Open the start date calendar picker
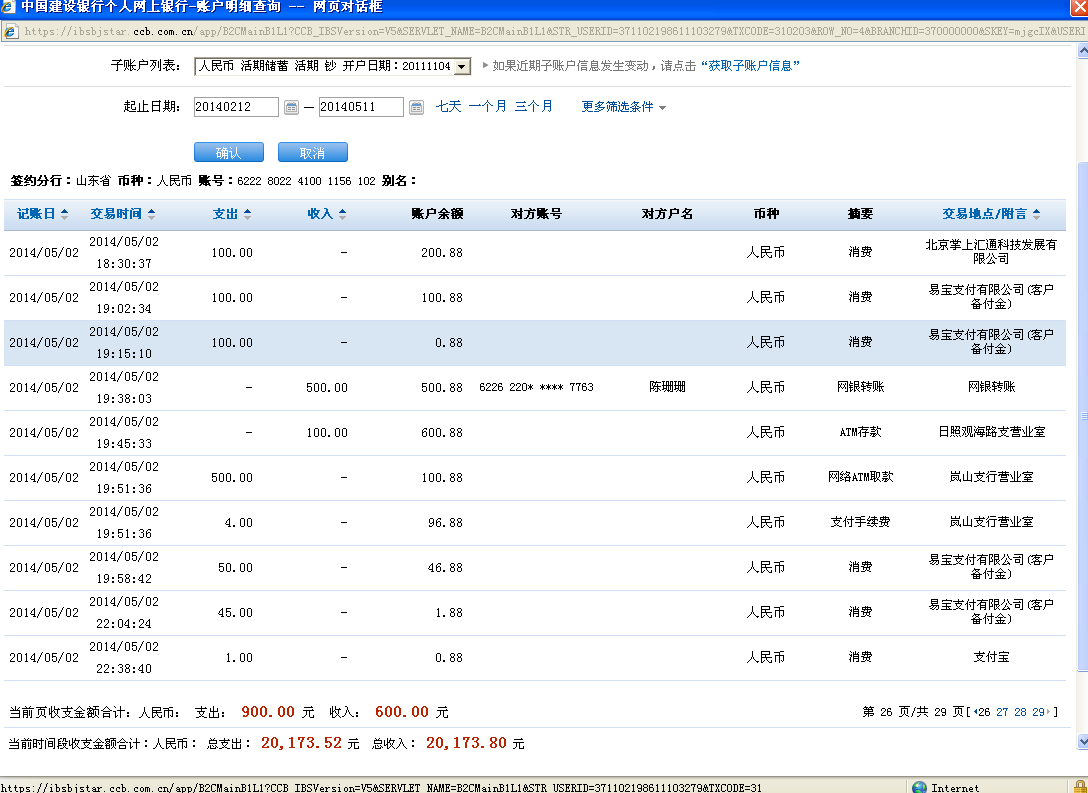This screenshot has width=1088, height=793. click(291, 107)
